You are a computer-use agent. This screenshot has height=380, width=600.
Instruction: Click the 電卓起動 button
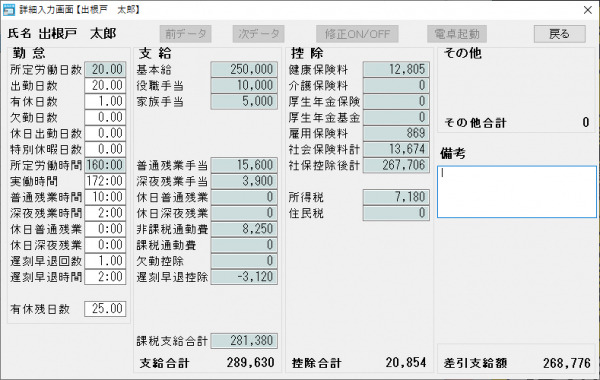(457, 34)
